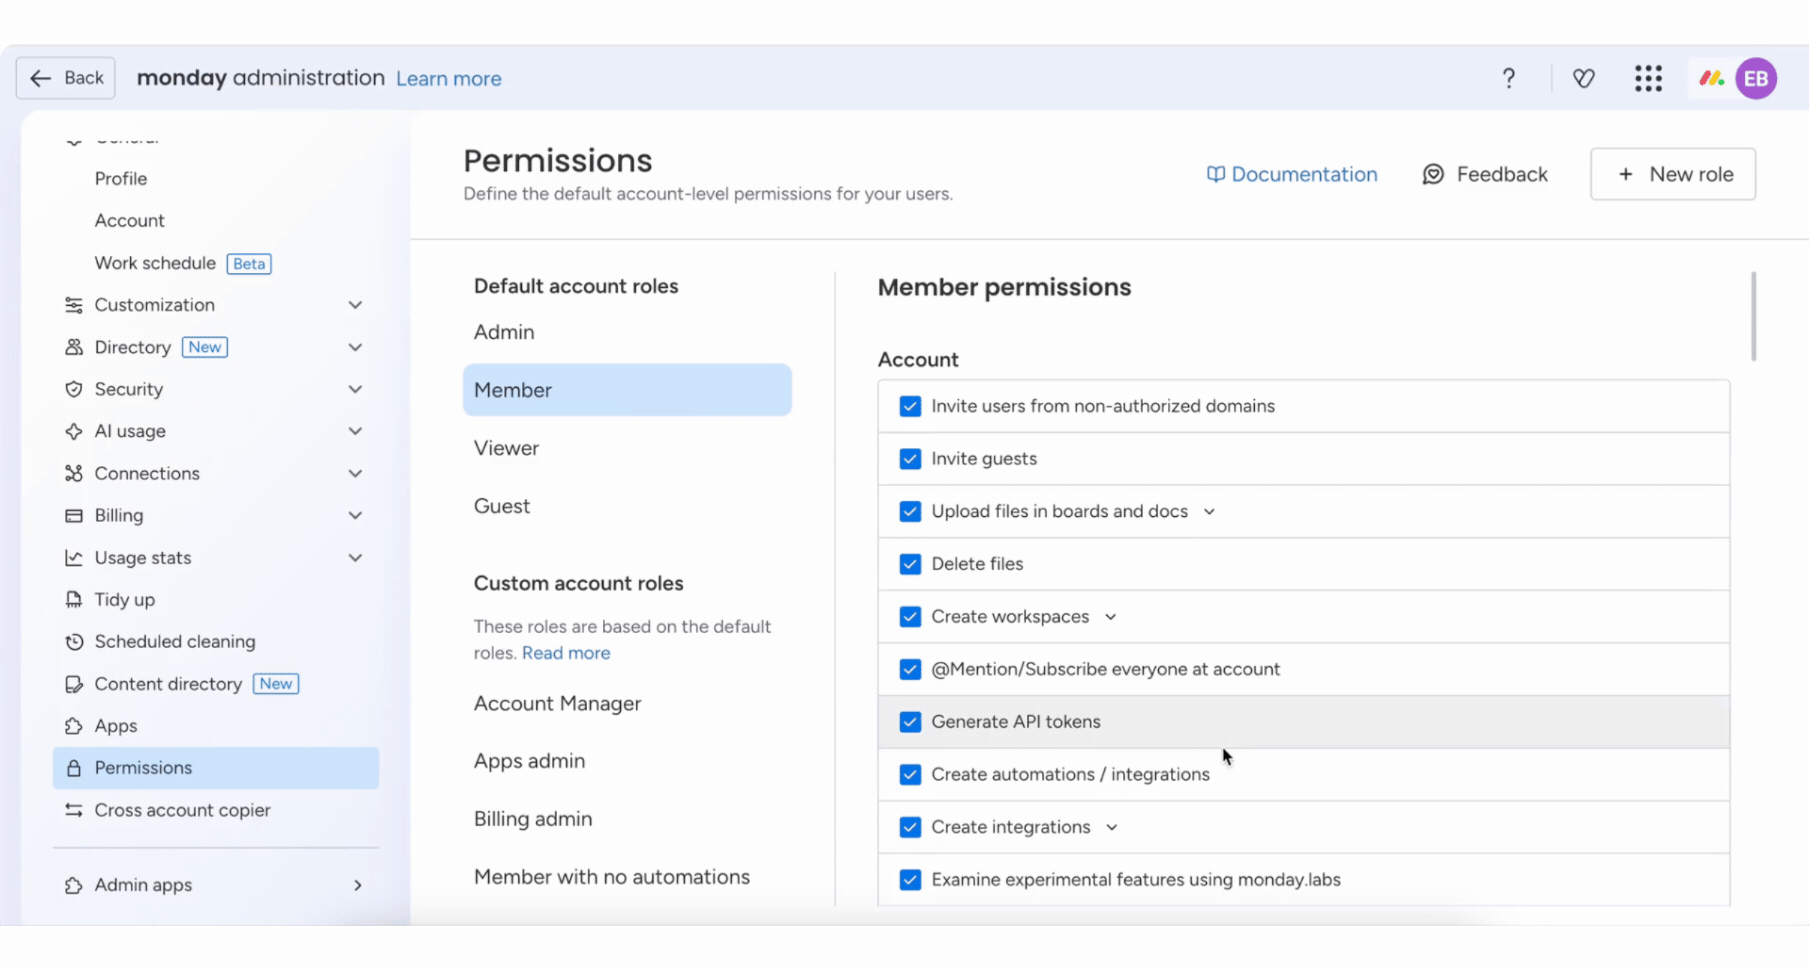
Task: Uncheck Create automations / integrations checkbox
Action: click(910, 774)
